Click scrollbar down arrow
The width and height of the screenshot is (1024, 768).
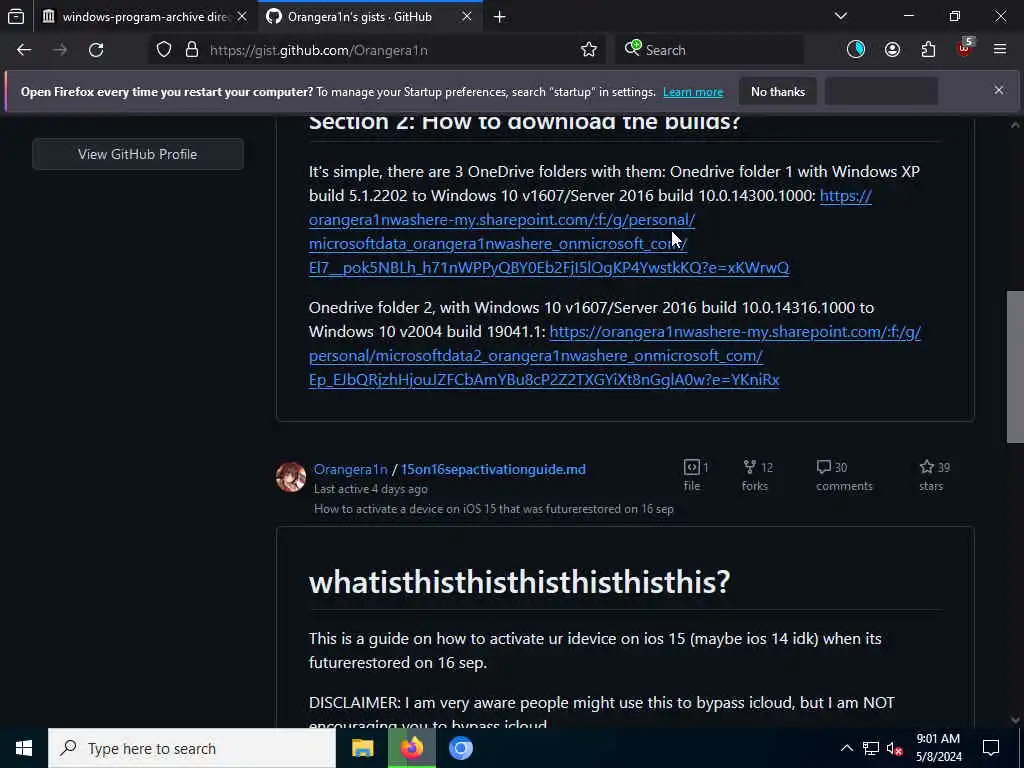tap(1015, 720)
